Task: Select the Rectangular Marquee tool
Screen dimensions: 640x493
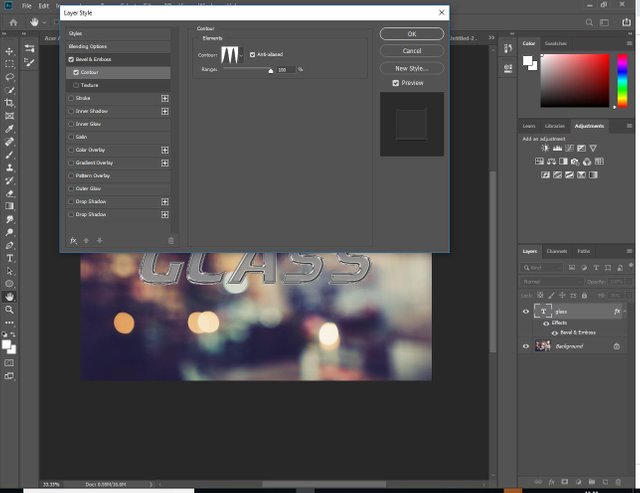Action: [x=9, y=64]
